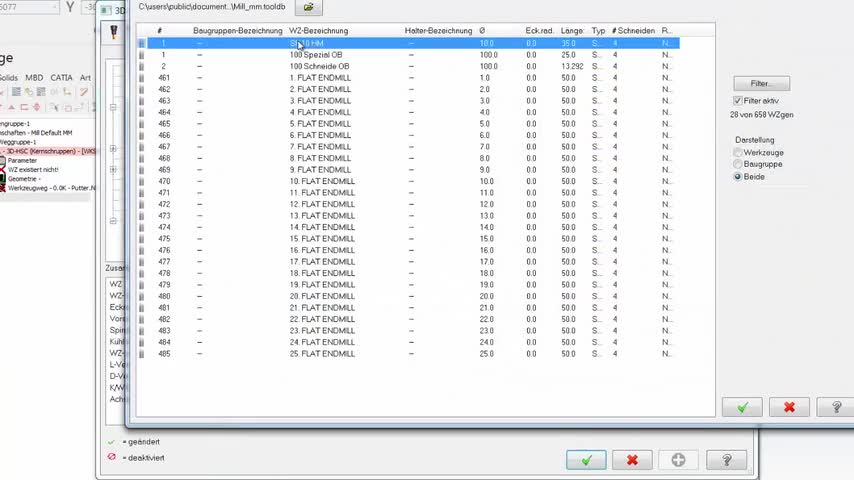This screenshot has width=854, height=480.
Task: Select row 12. FLAT ENDMILL
Action: tap(408, 204)
